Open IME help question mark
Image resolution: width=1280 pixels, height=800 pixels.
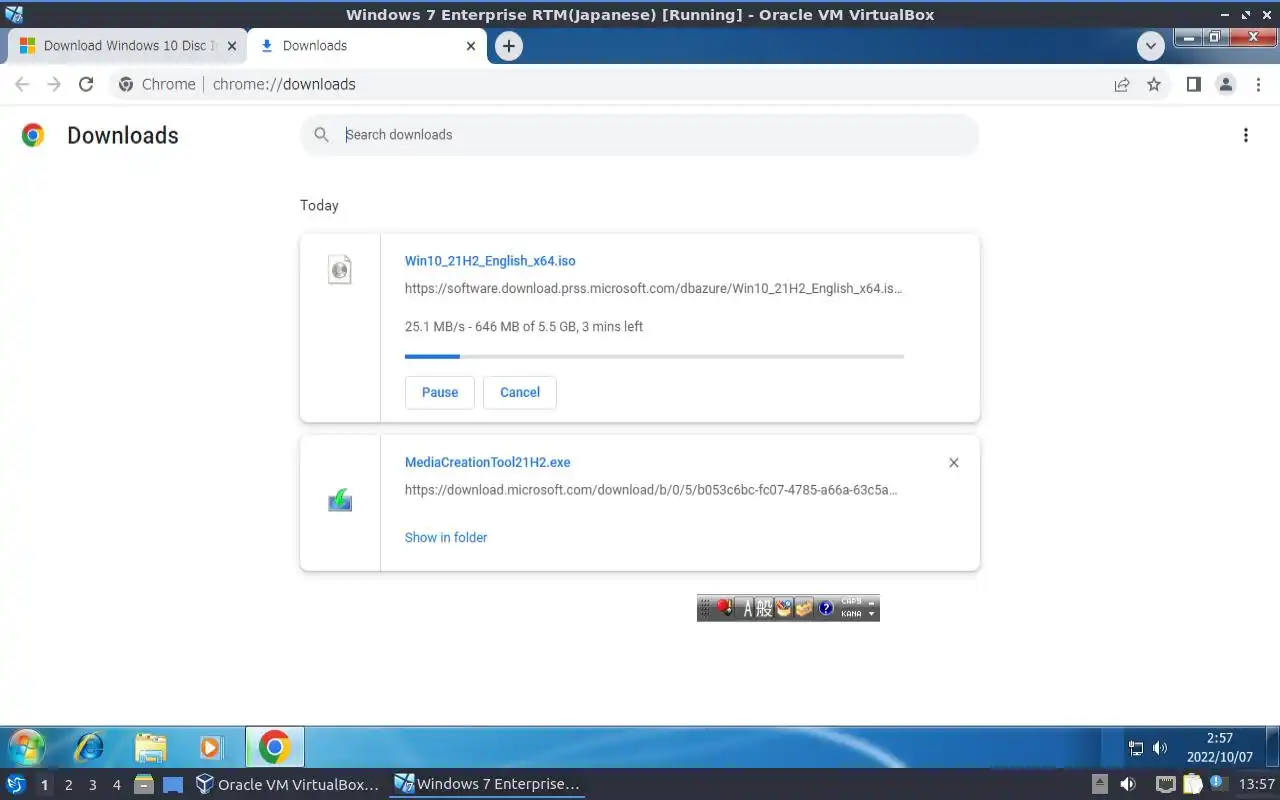[826, 608]
